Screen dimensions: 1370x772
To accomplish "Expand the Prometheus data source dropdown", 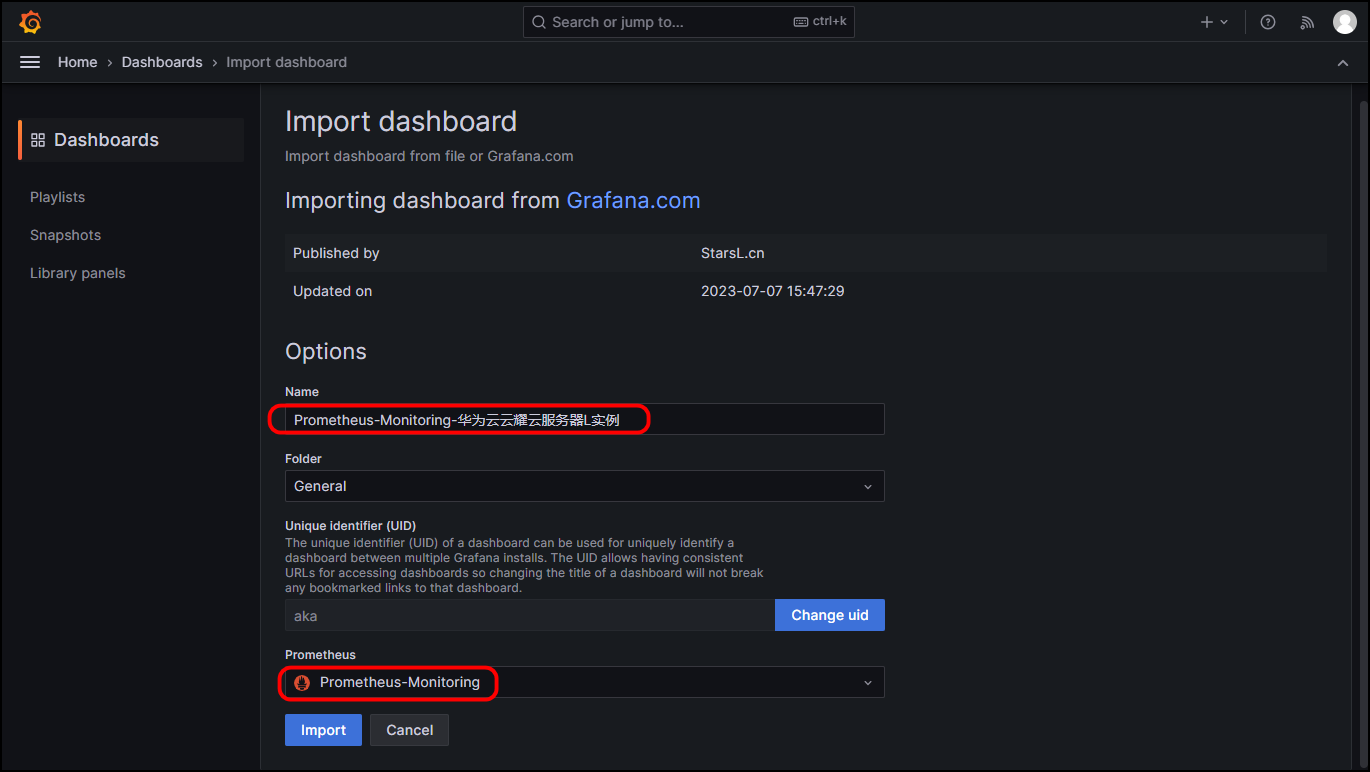I will point(585,682).
